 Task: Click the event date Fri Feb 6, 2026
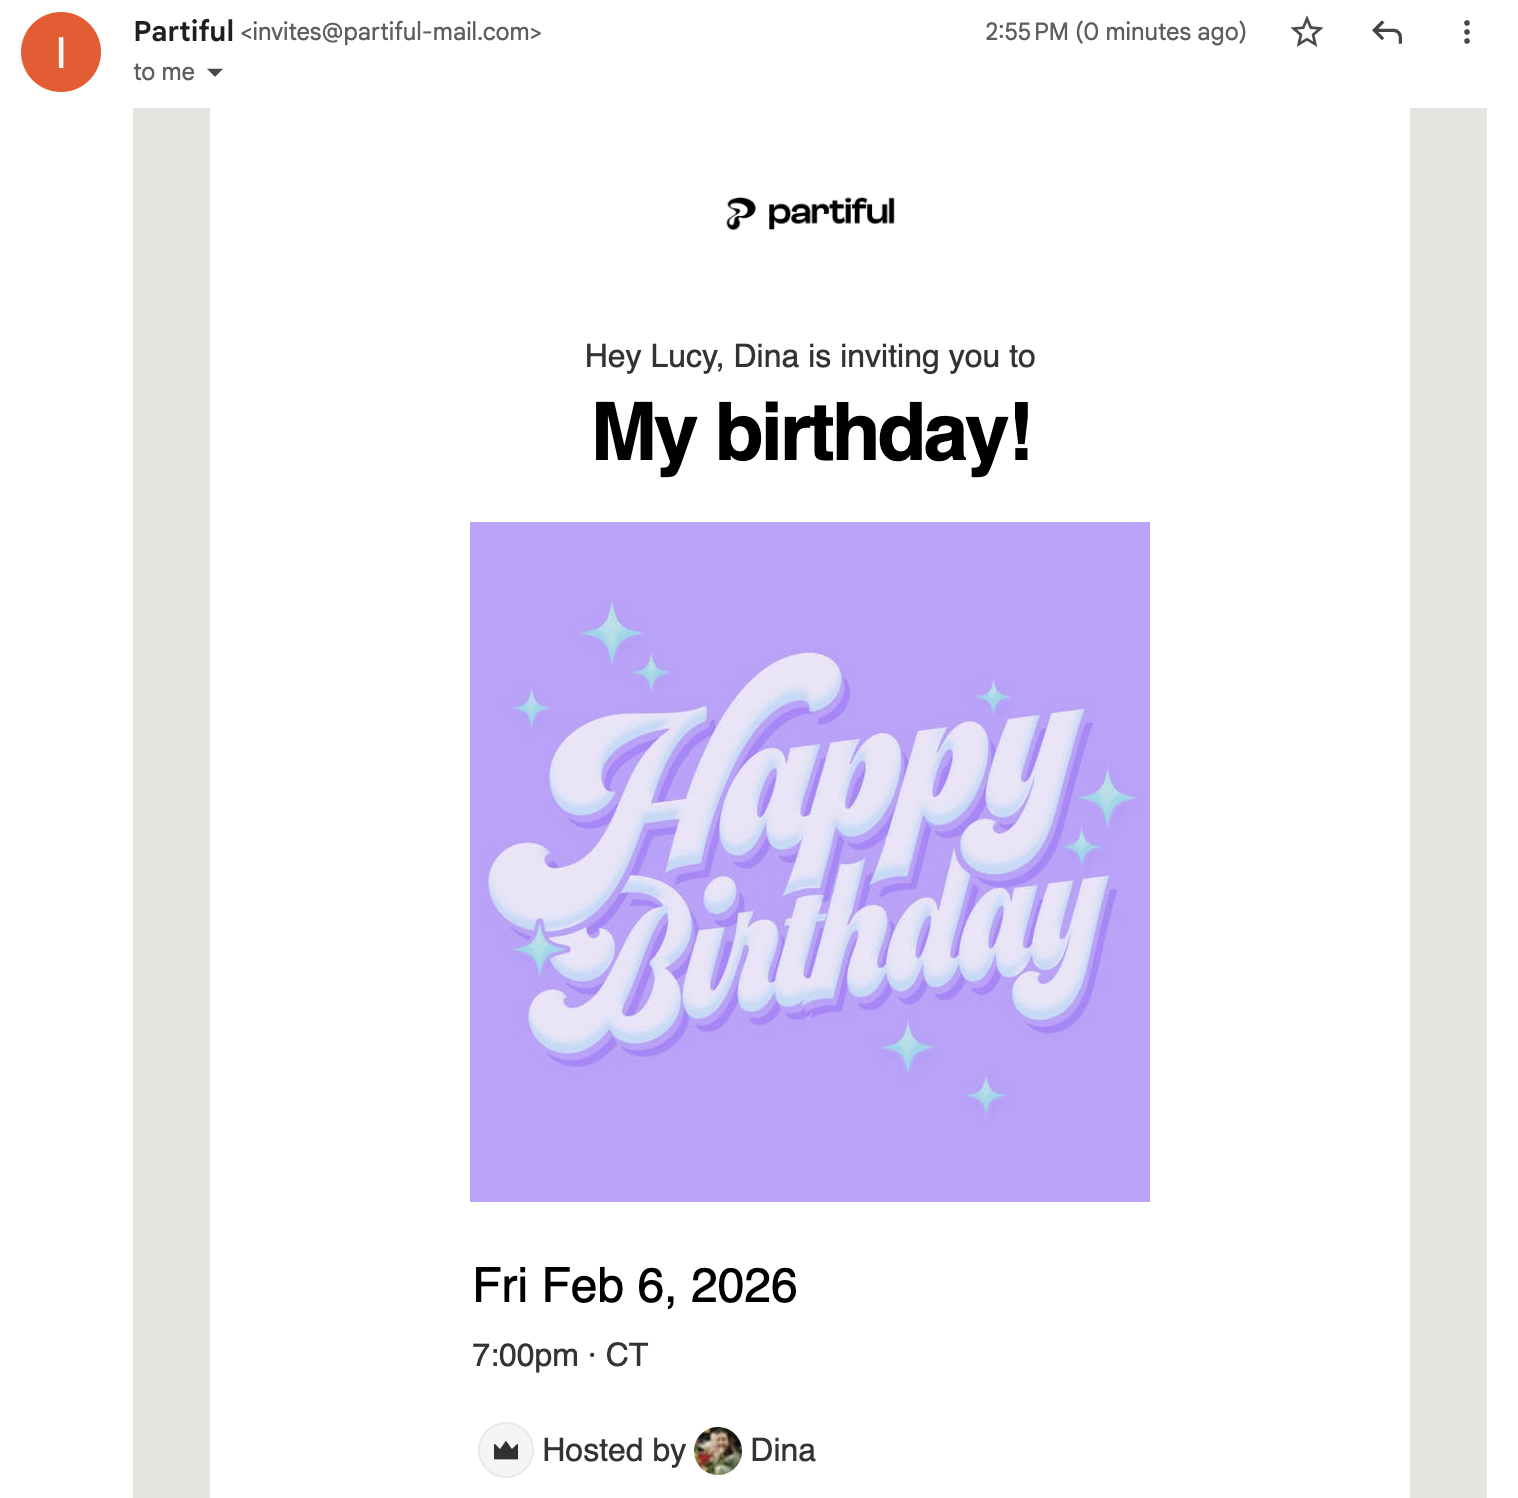coord(634,1286)
